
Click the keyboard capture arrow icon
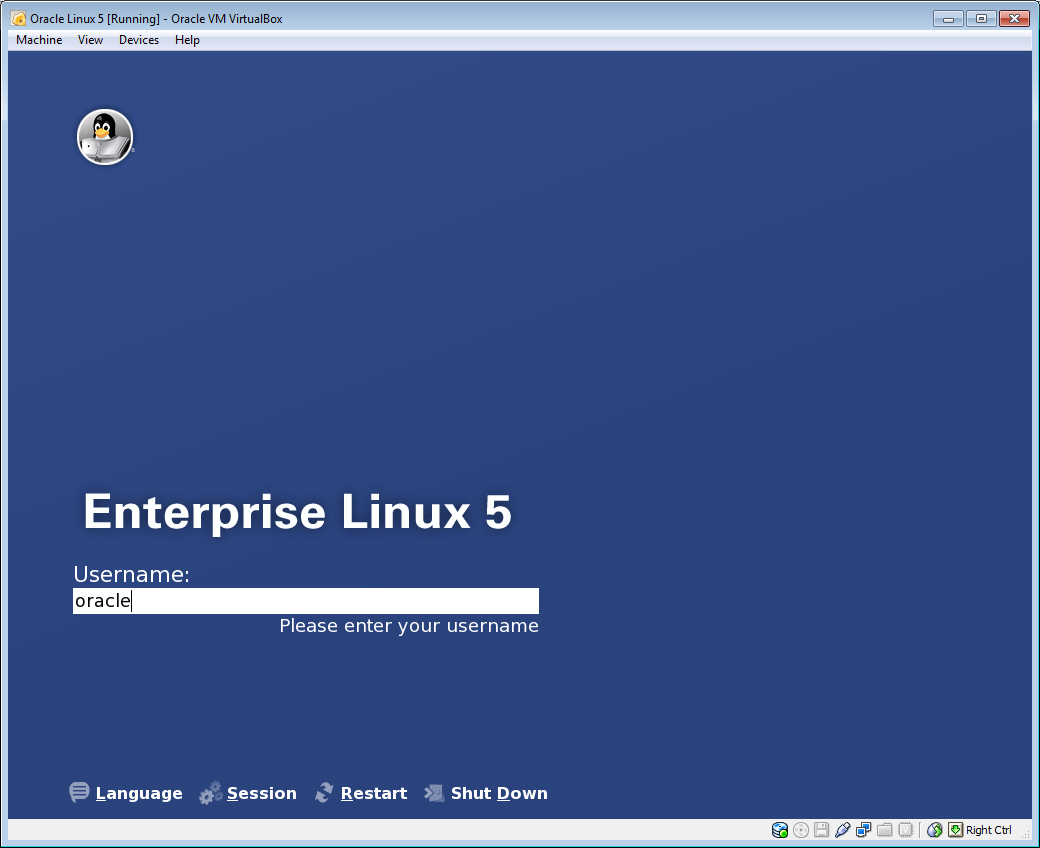click(955, 830)
